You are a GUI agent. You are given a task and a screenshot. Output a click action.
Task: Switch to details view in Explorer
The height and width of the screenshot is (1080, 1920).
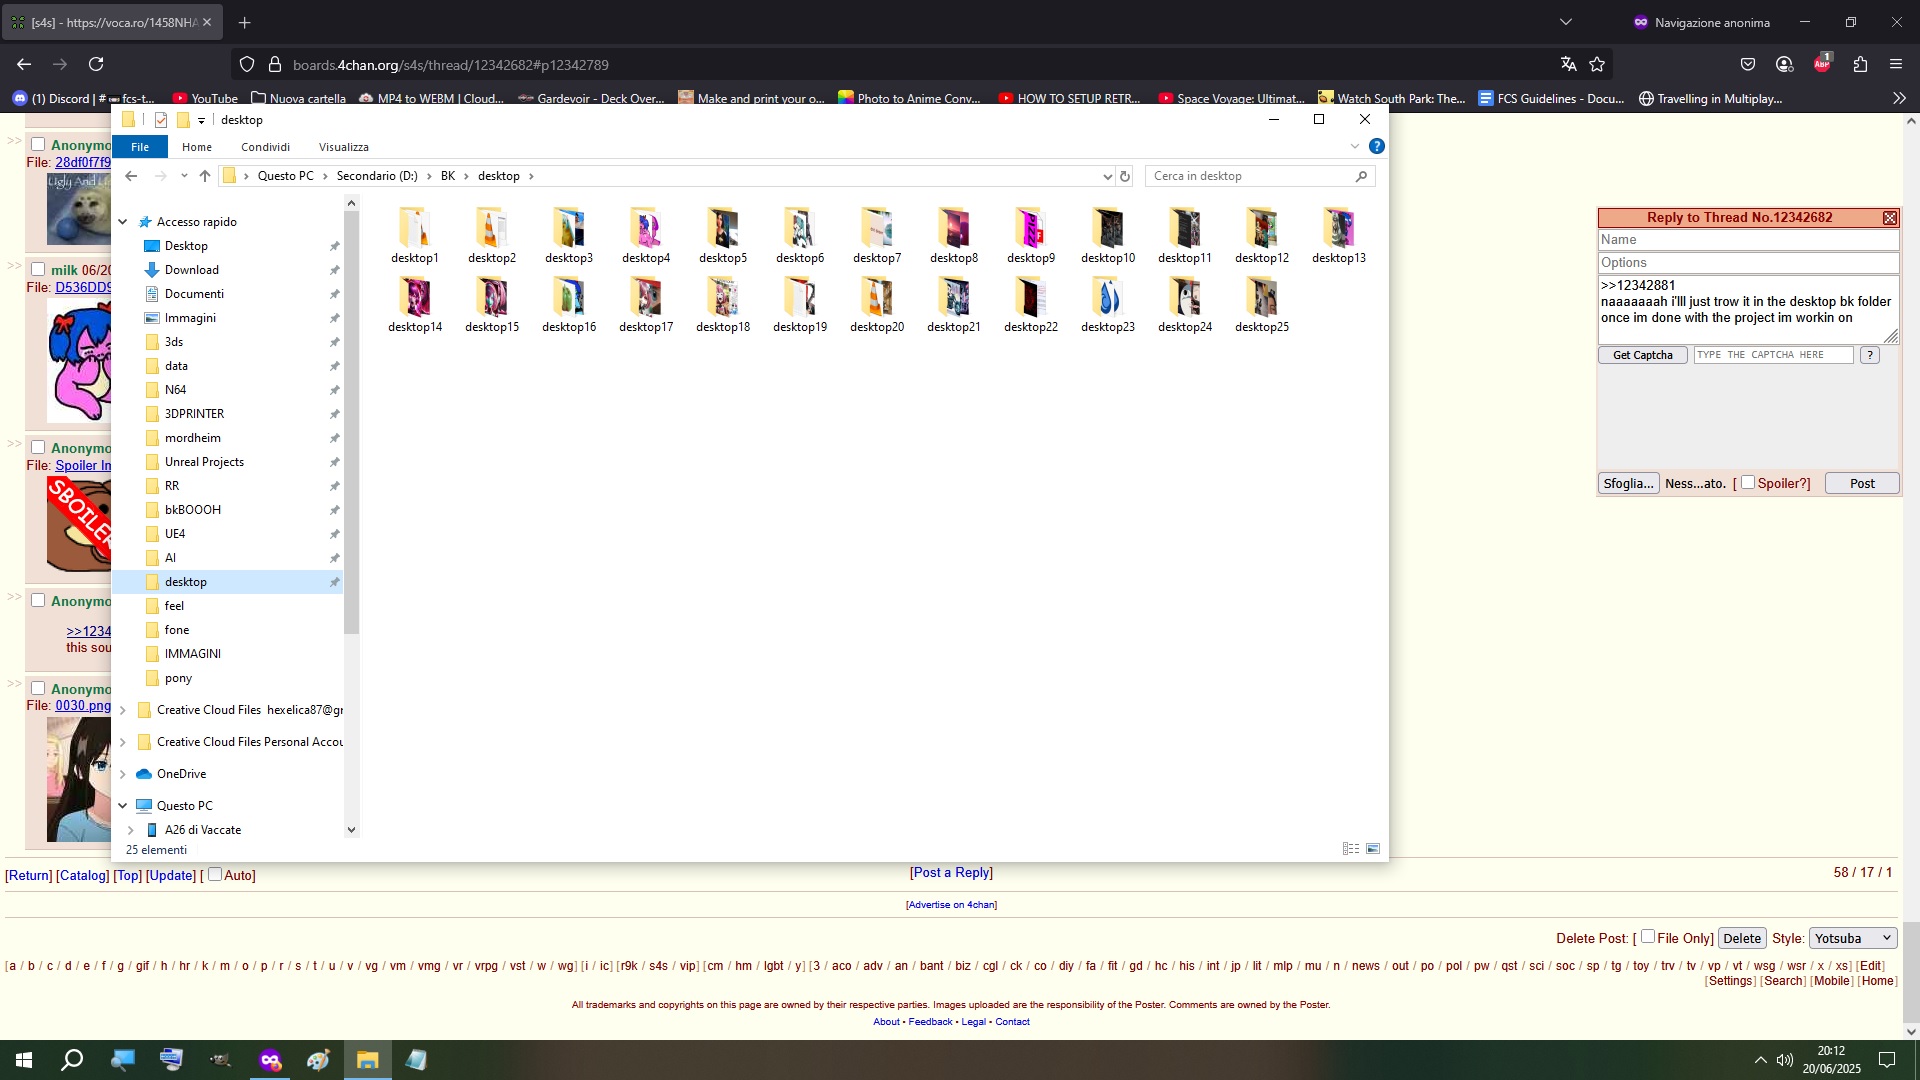(x=1351, y=849)
